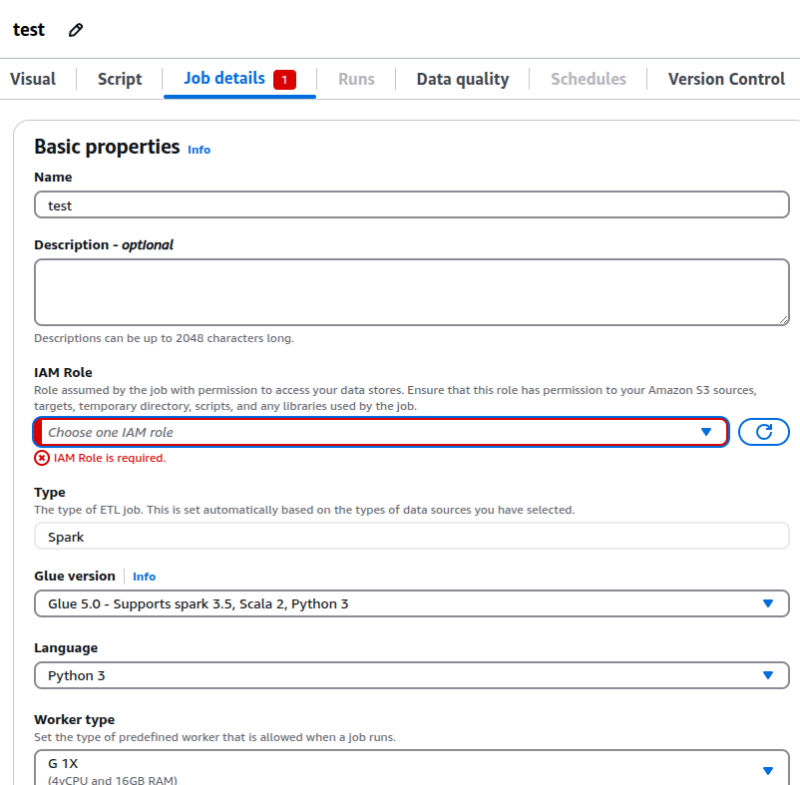Image resolution: width=800 pixels, height=785 pixels.
Task: Click the IAM Role required error icon
Action: click(x=41, y=458)
